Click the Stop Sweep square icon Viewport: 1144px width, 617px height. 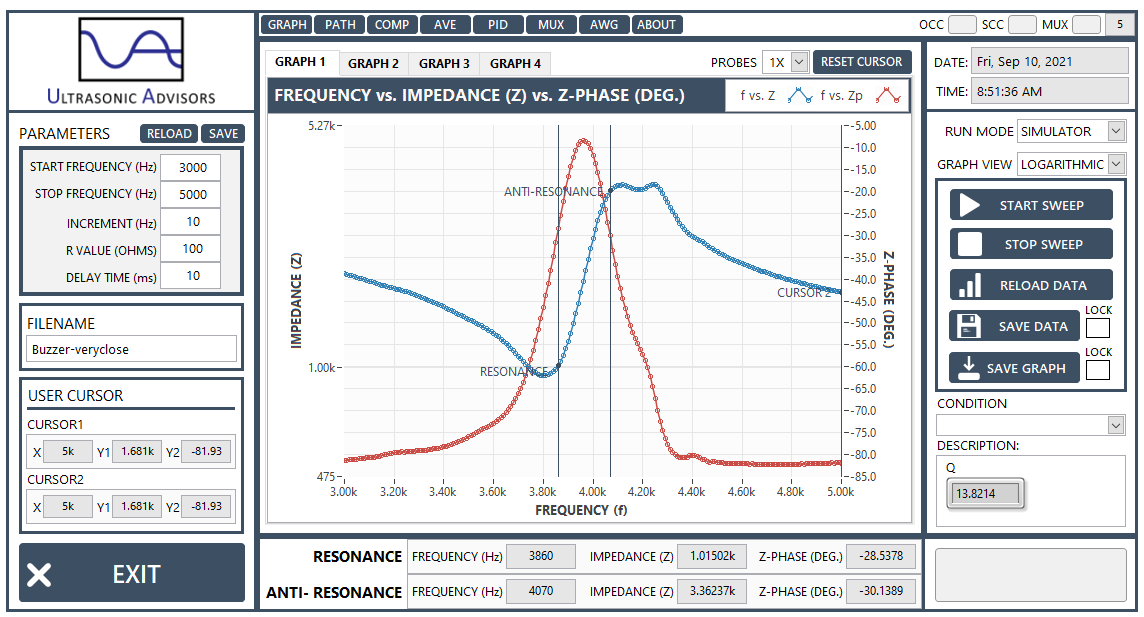click(x=970, y=244)
